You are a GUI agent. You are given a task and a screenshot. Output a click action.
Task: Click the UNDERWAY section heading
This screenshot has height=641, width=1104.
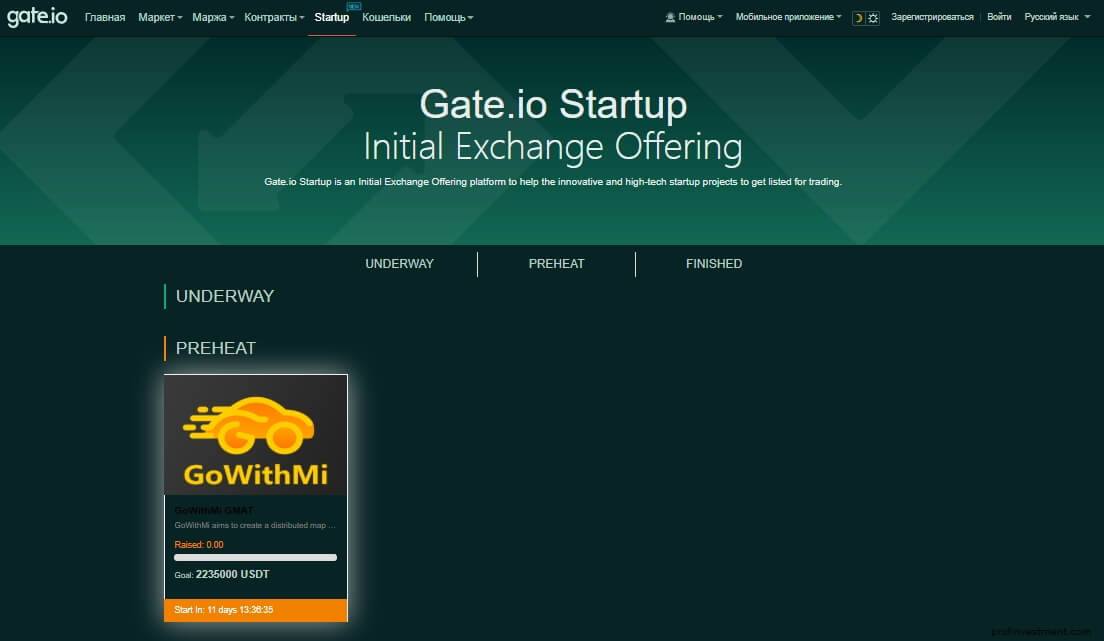point(225,297)
